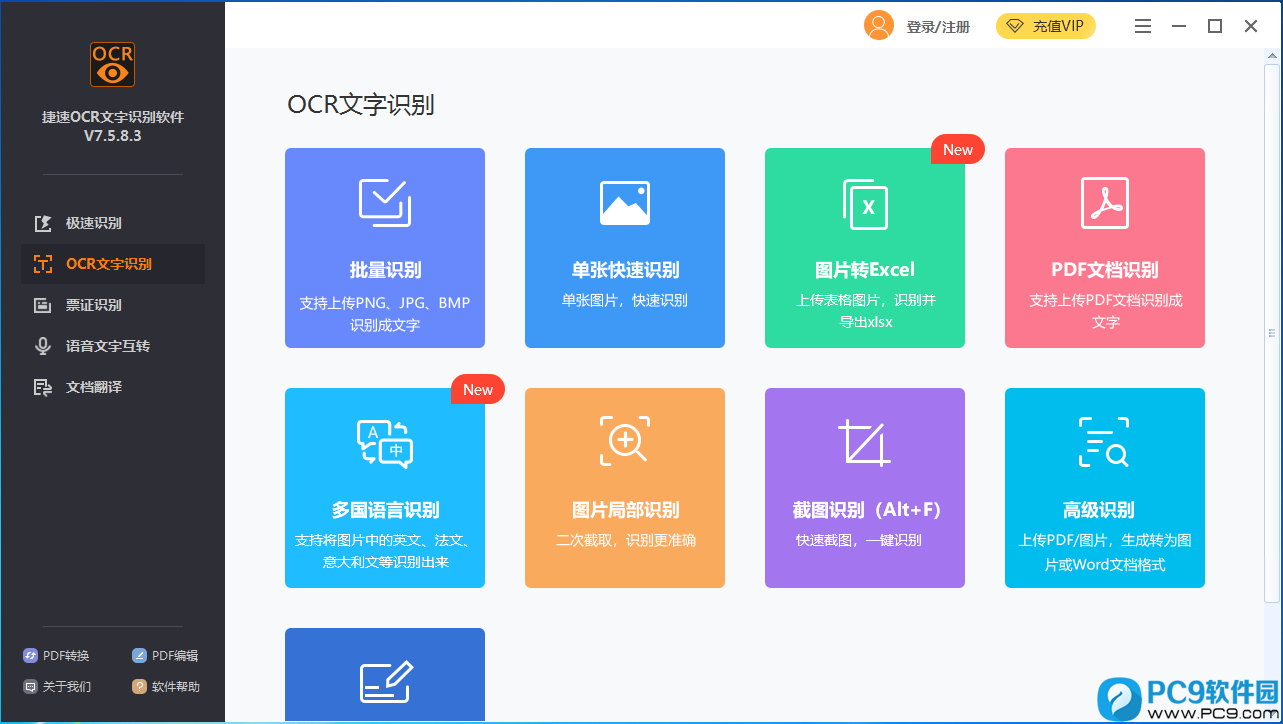
Task: Click 登录/注册 text
Action: tap(938, 27)
